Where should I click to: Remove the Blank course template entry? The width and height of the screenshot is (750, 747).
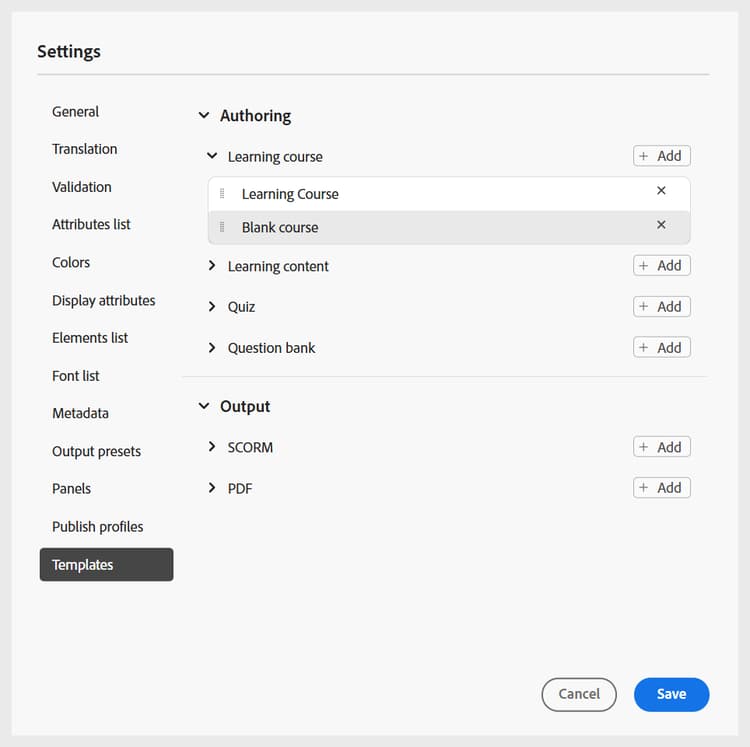coord(661,225)
